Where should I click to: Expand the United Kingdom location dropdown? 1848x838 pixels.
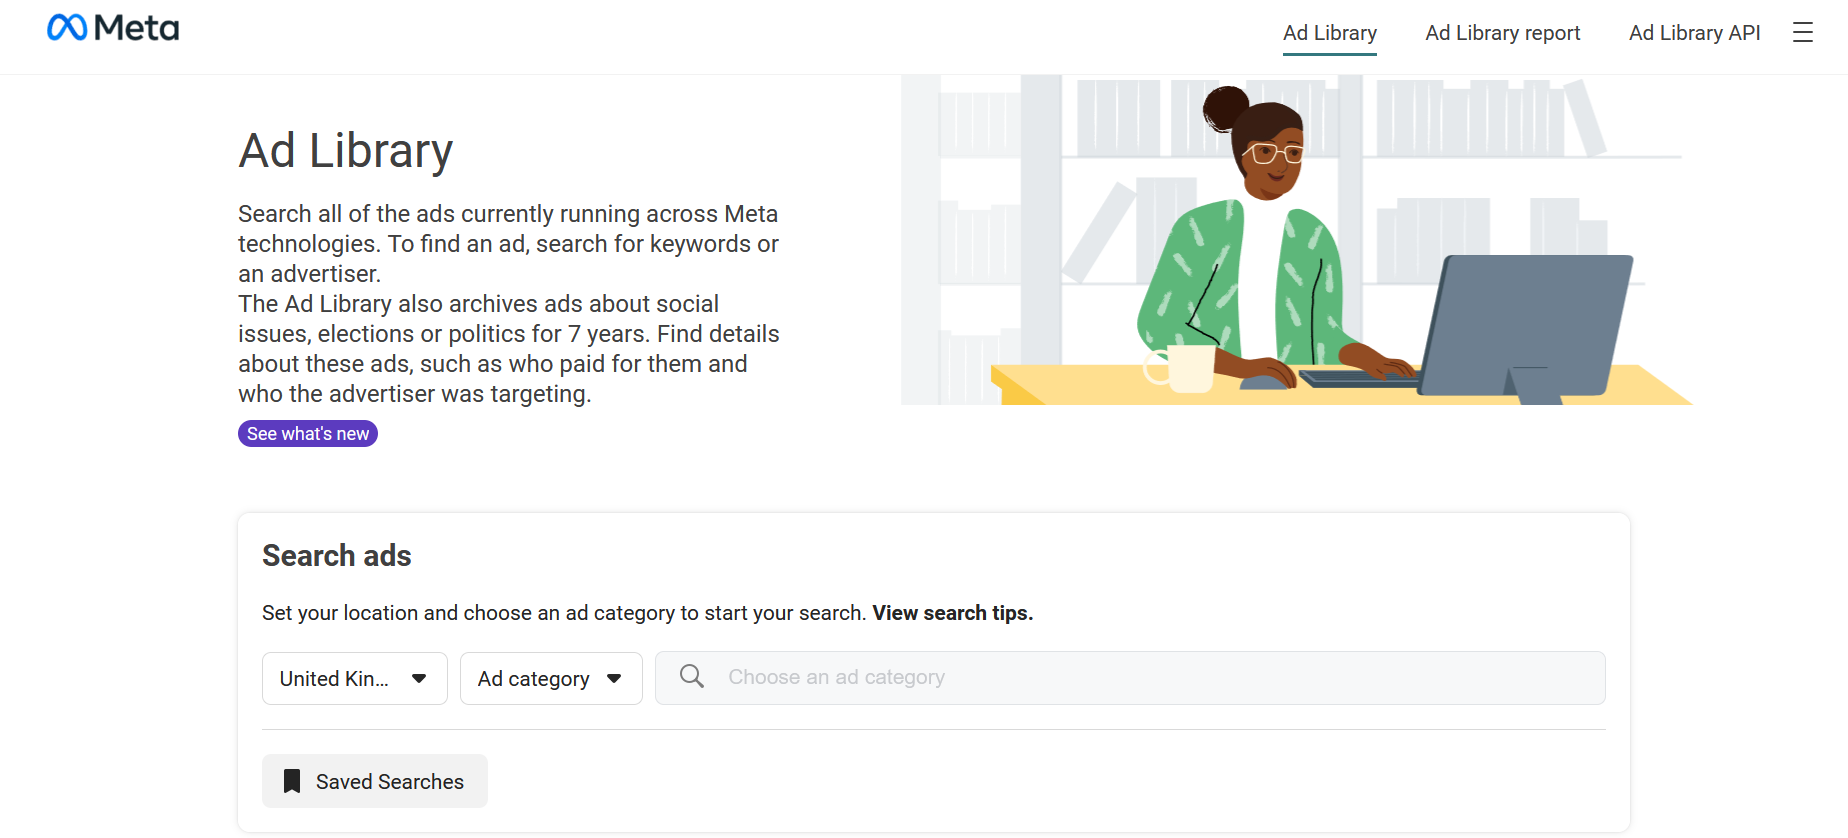pyautogui.click(x=355, y=679)
